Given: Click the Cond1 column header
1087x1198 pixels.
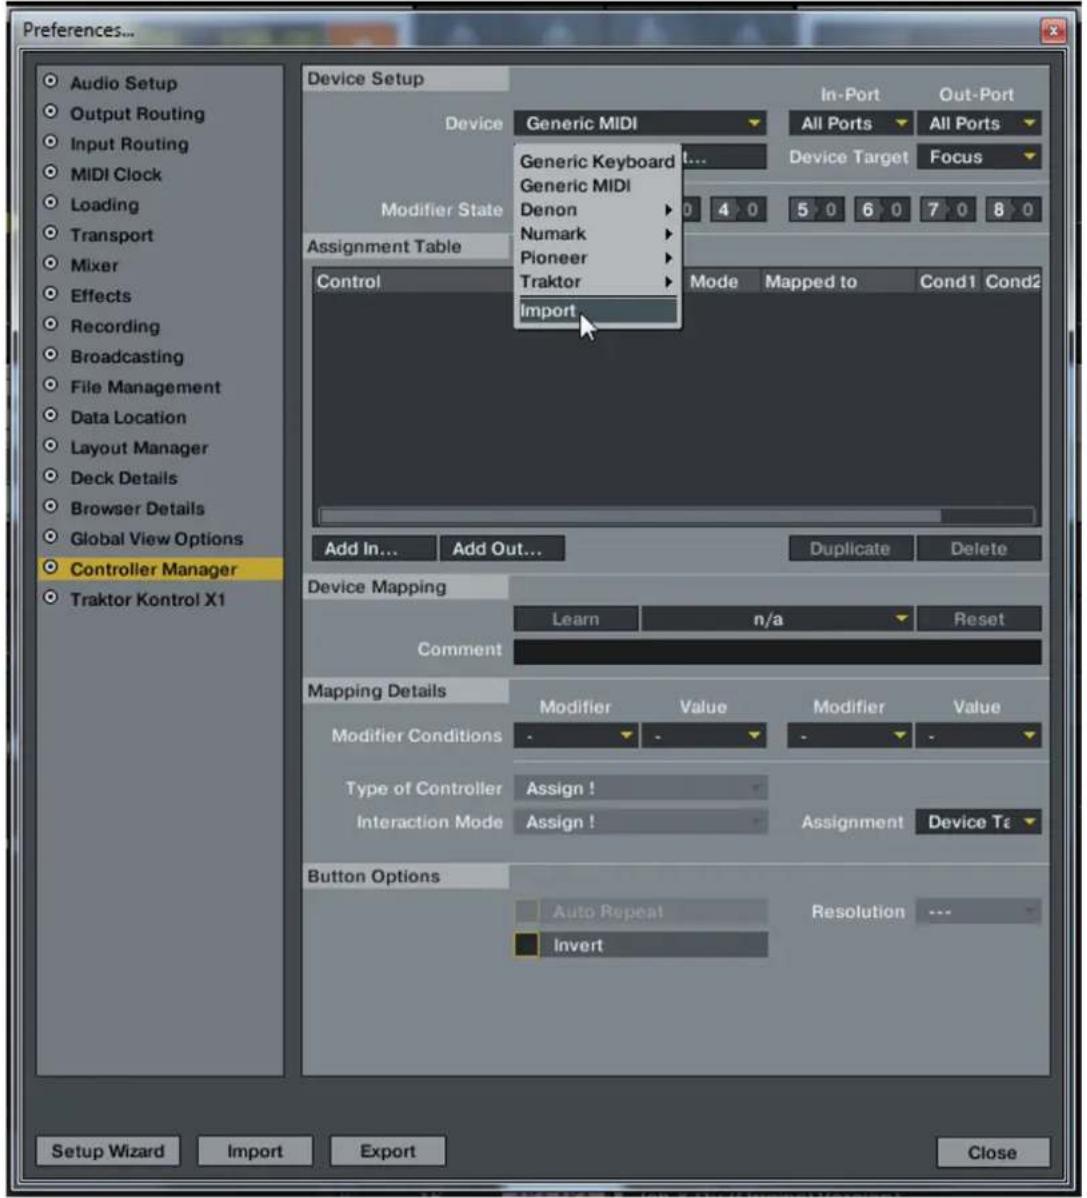Looking at the screenshot, I should 948,281.
